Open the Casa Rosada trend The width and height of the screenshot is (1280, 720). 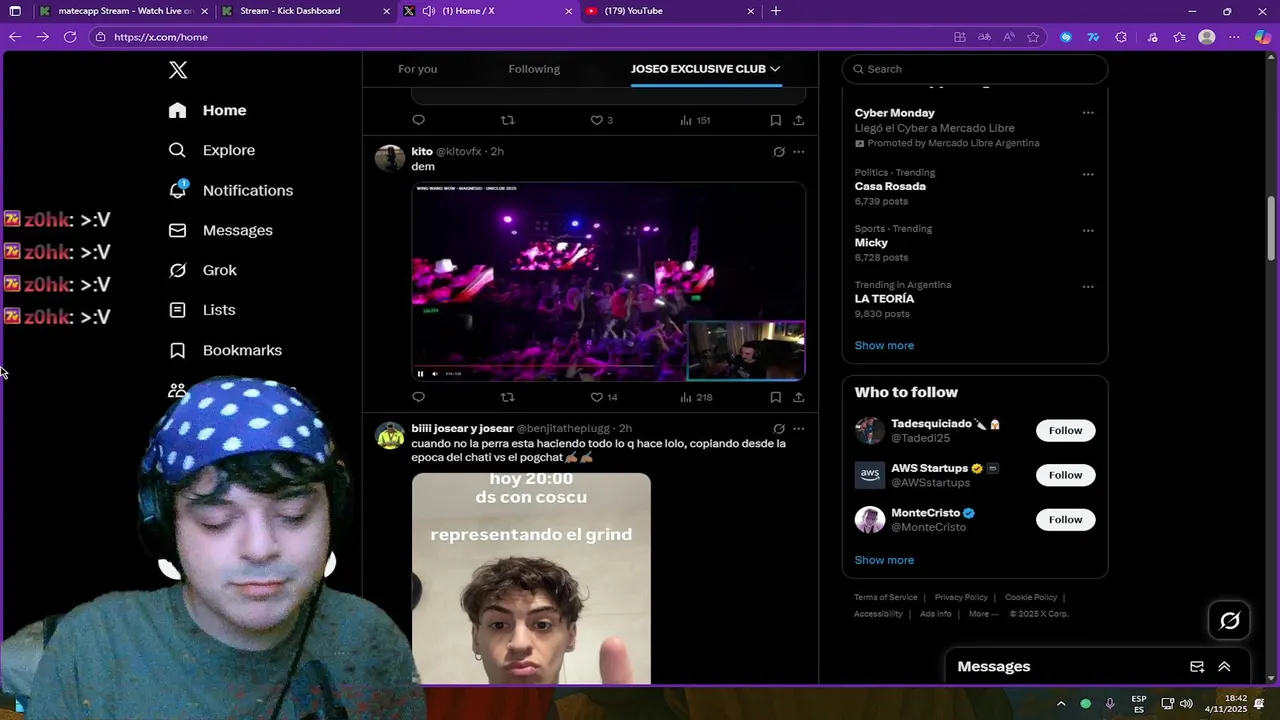coord(890,186)
